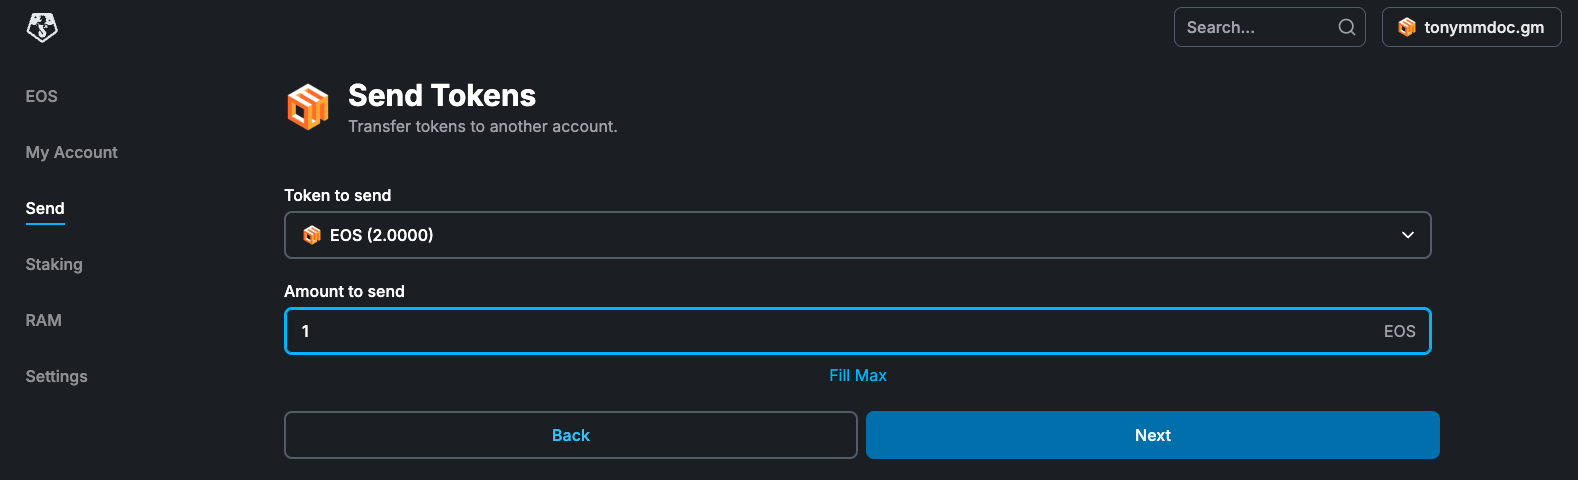This screenshot has width=1578, height=480.
Task: Click the 'Amount to send' label
Action: [345, 291]
